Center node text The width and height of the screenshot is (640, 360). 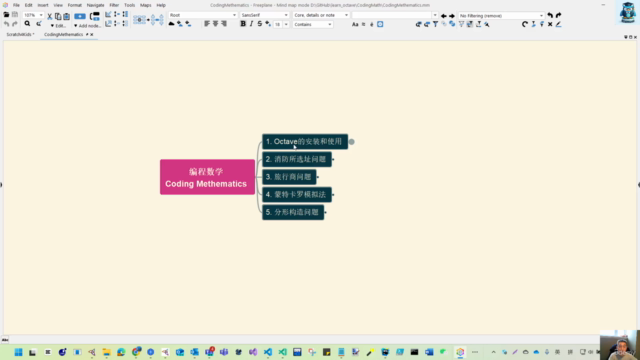(x=216, y=24)
